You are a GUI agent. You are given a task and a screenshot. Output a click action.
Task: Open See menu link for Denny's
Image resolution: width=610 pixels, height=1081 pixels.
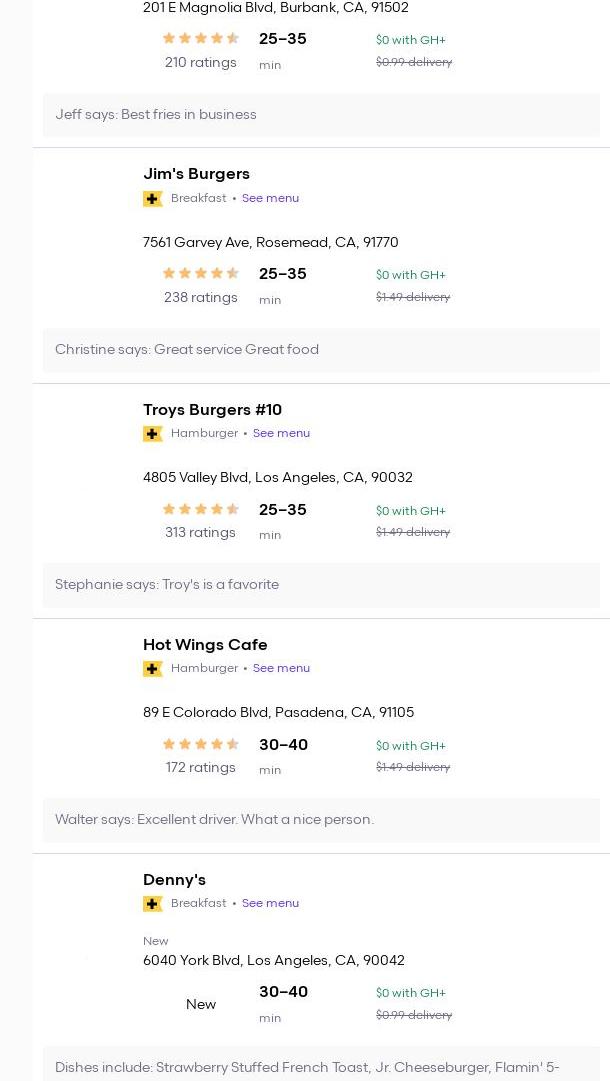(270, 903)
